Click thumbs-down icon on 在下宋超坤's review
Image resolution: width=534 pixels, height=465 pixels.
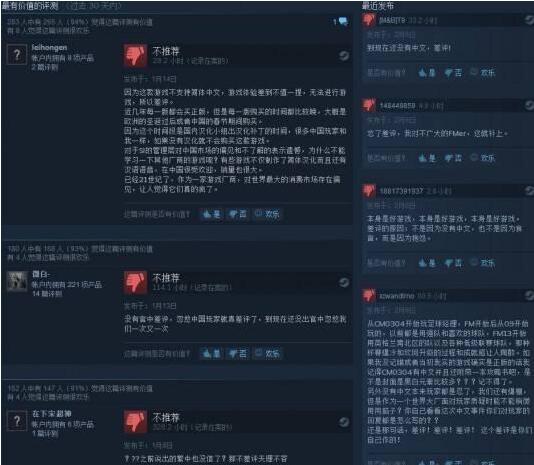coord(135,422)
